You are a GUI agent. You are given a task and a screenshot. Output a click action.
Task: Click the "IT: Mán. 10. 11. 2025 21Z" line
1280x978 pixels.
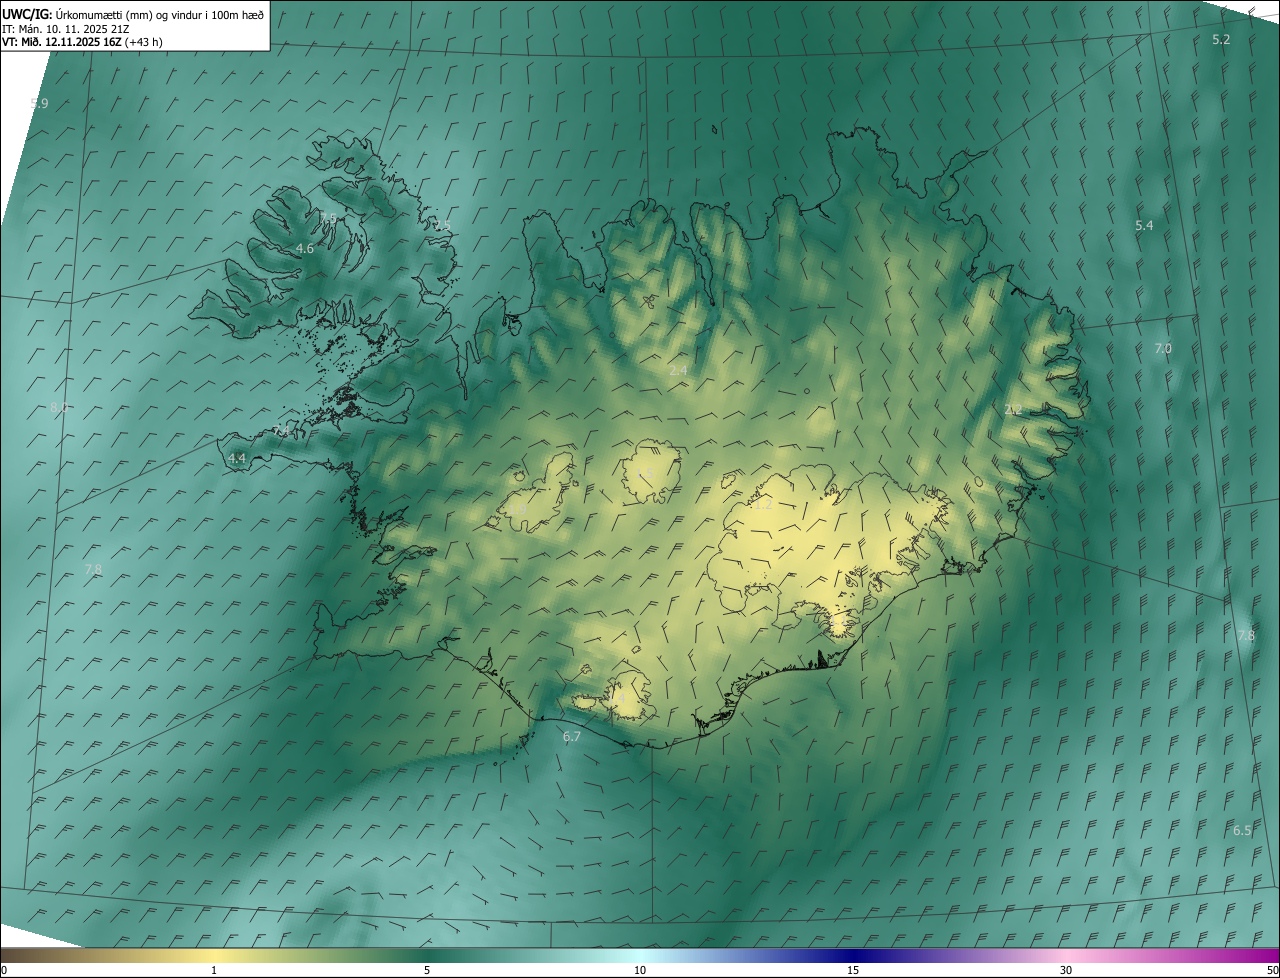pyautogui.click(x=65, y=28)
